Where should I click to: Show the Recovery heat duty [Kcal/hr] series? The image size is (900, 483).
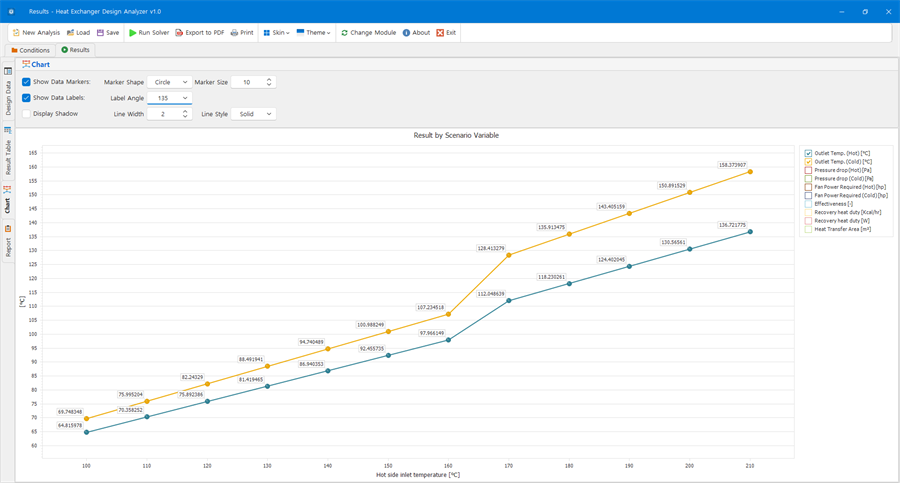pos(808,212)
